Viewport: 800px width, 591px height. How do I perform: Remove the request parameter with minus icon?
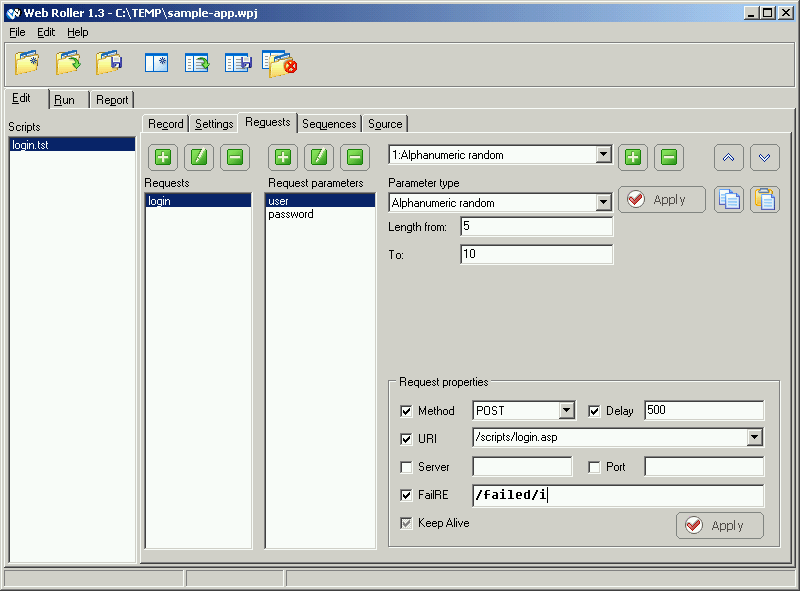coord(355,157)
